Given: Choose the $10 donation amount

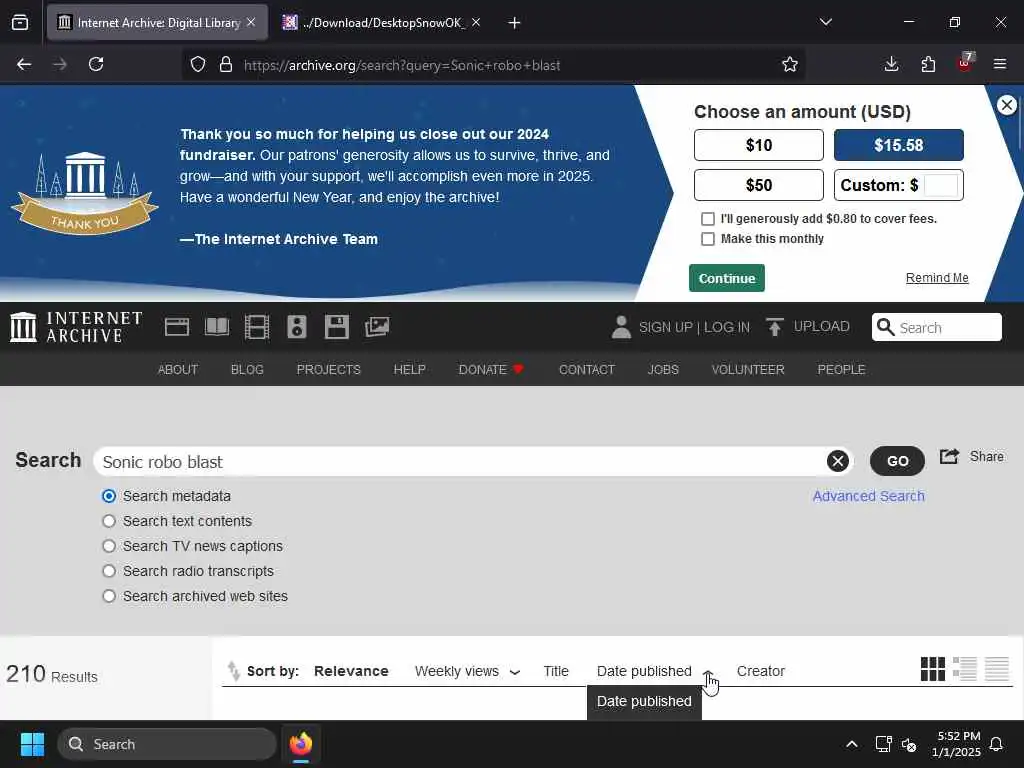Looking at the screenshot, I should click(758, 145).
